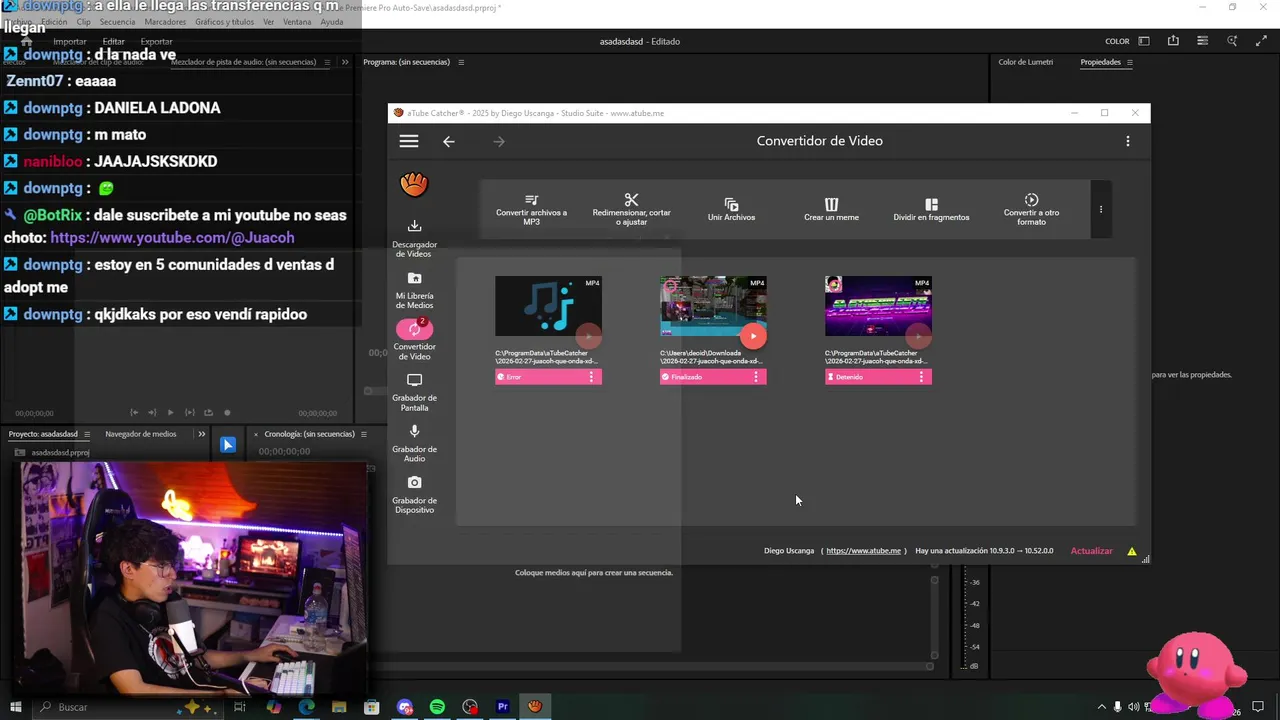The width and height of the screenshot is (1280, 720).
Task: Go back with the aTube Catcher back arrow
Action: click(448, 141)
